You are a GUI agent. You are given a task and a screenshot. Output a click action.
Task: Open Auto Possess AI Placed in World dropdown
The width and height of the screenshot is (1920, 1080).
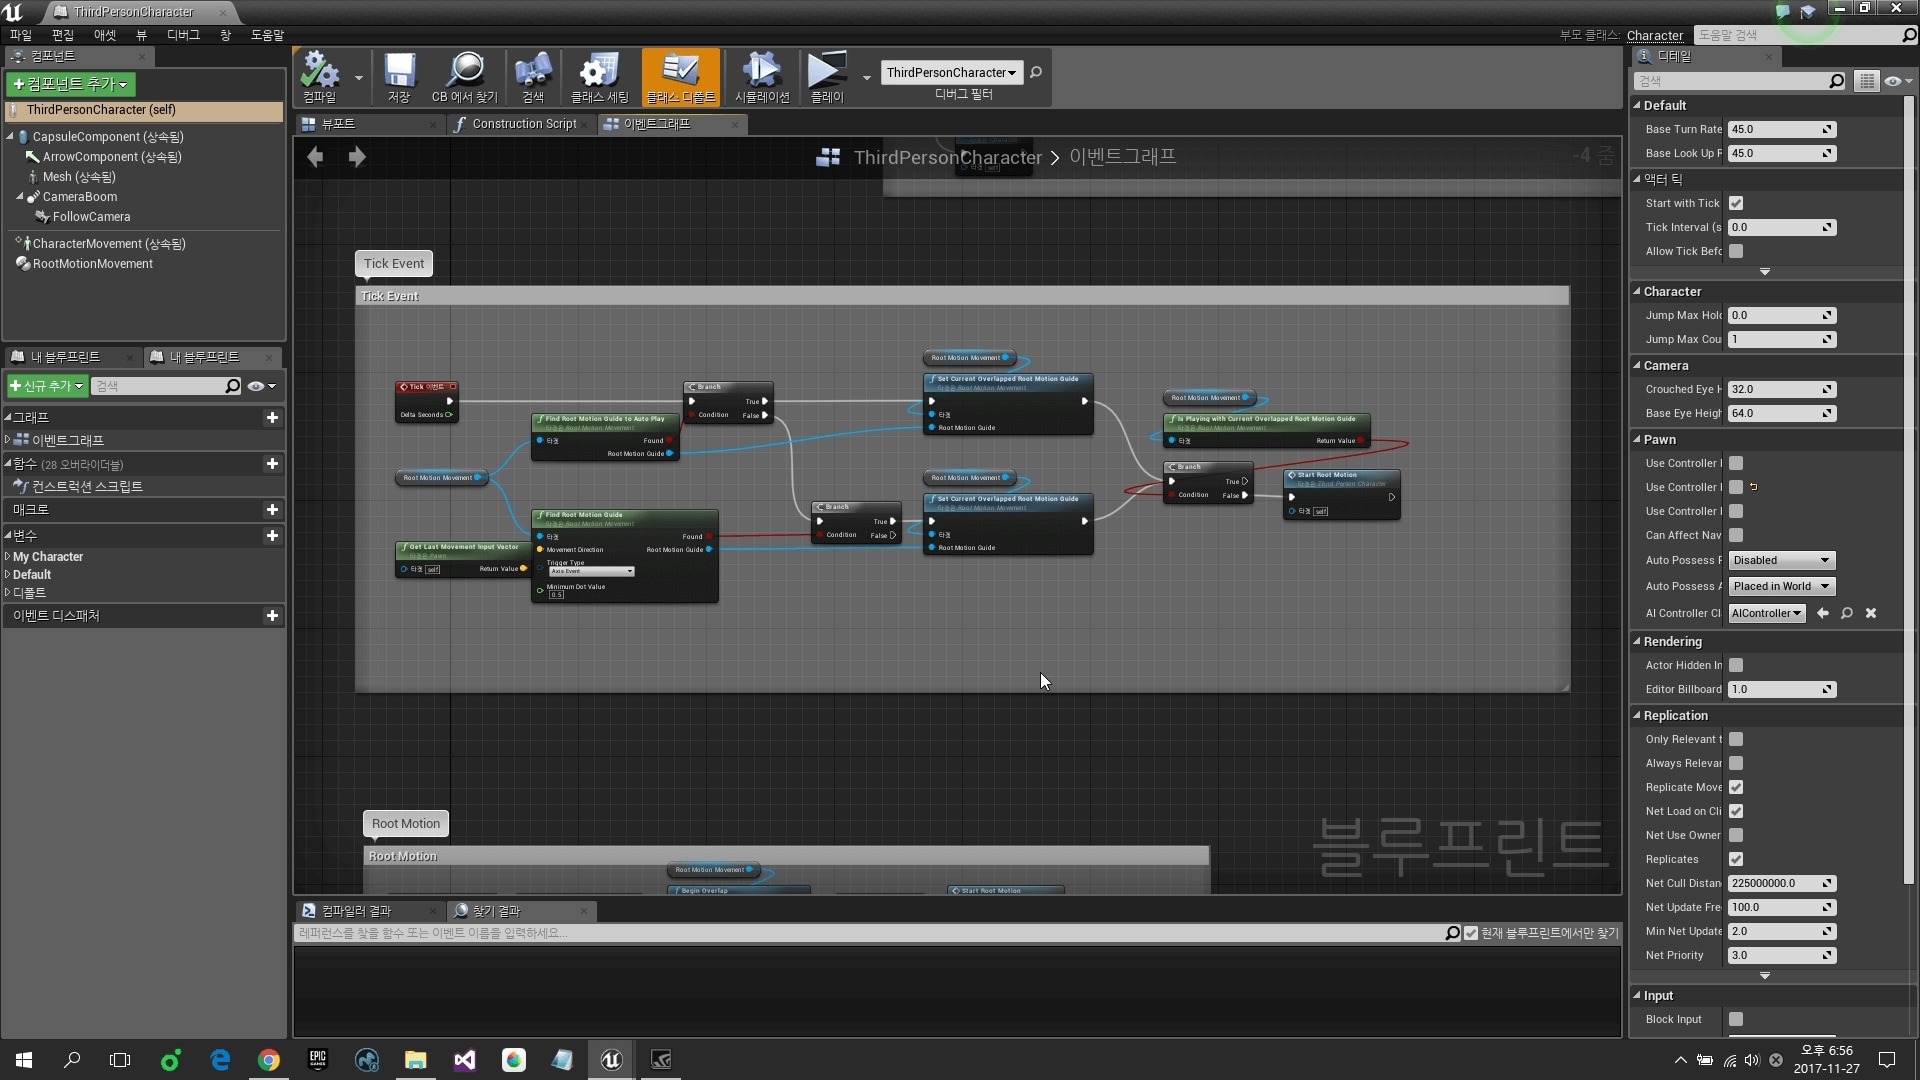click(x=1781, y=586)
